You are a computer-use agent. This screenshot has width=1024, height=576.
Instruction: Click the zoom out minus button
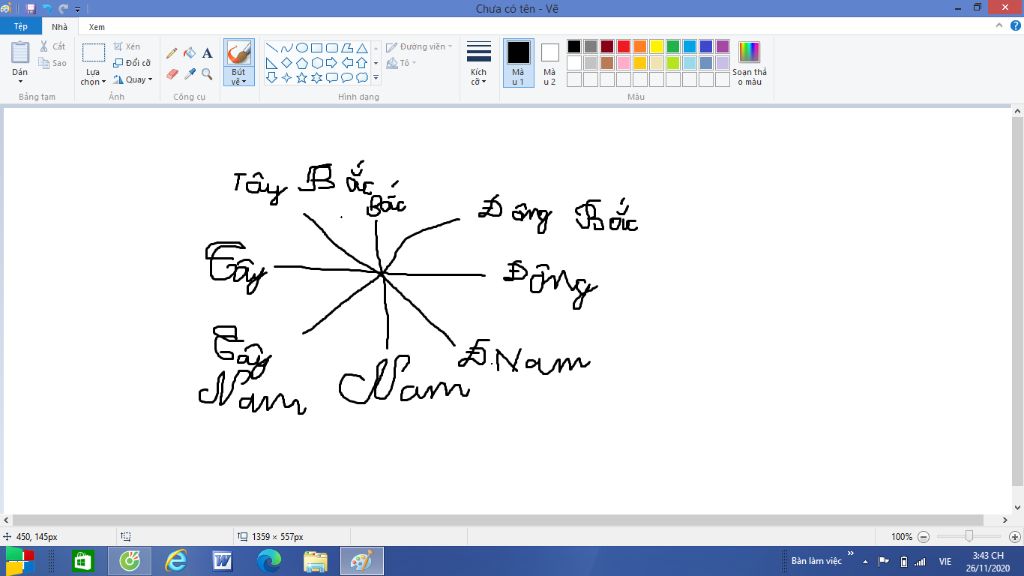pos(923,537)
